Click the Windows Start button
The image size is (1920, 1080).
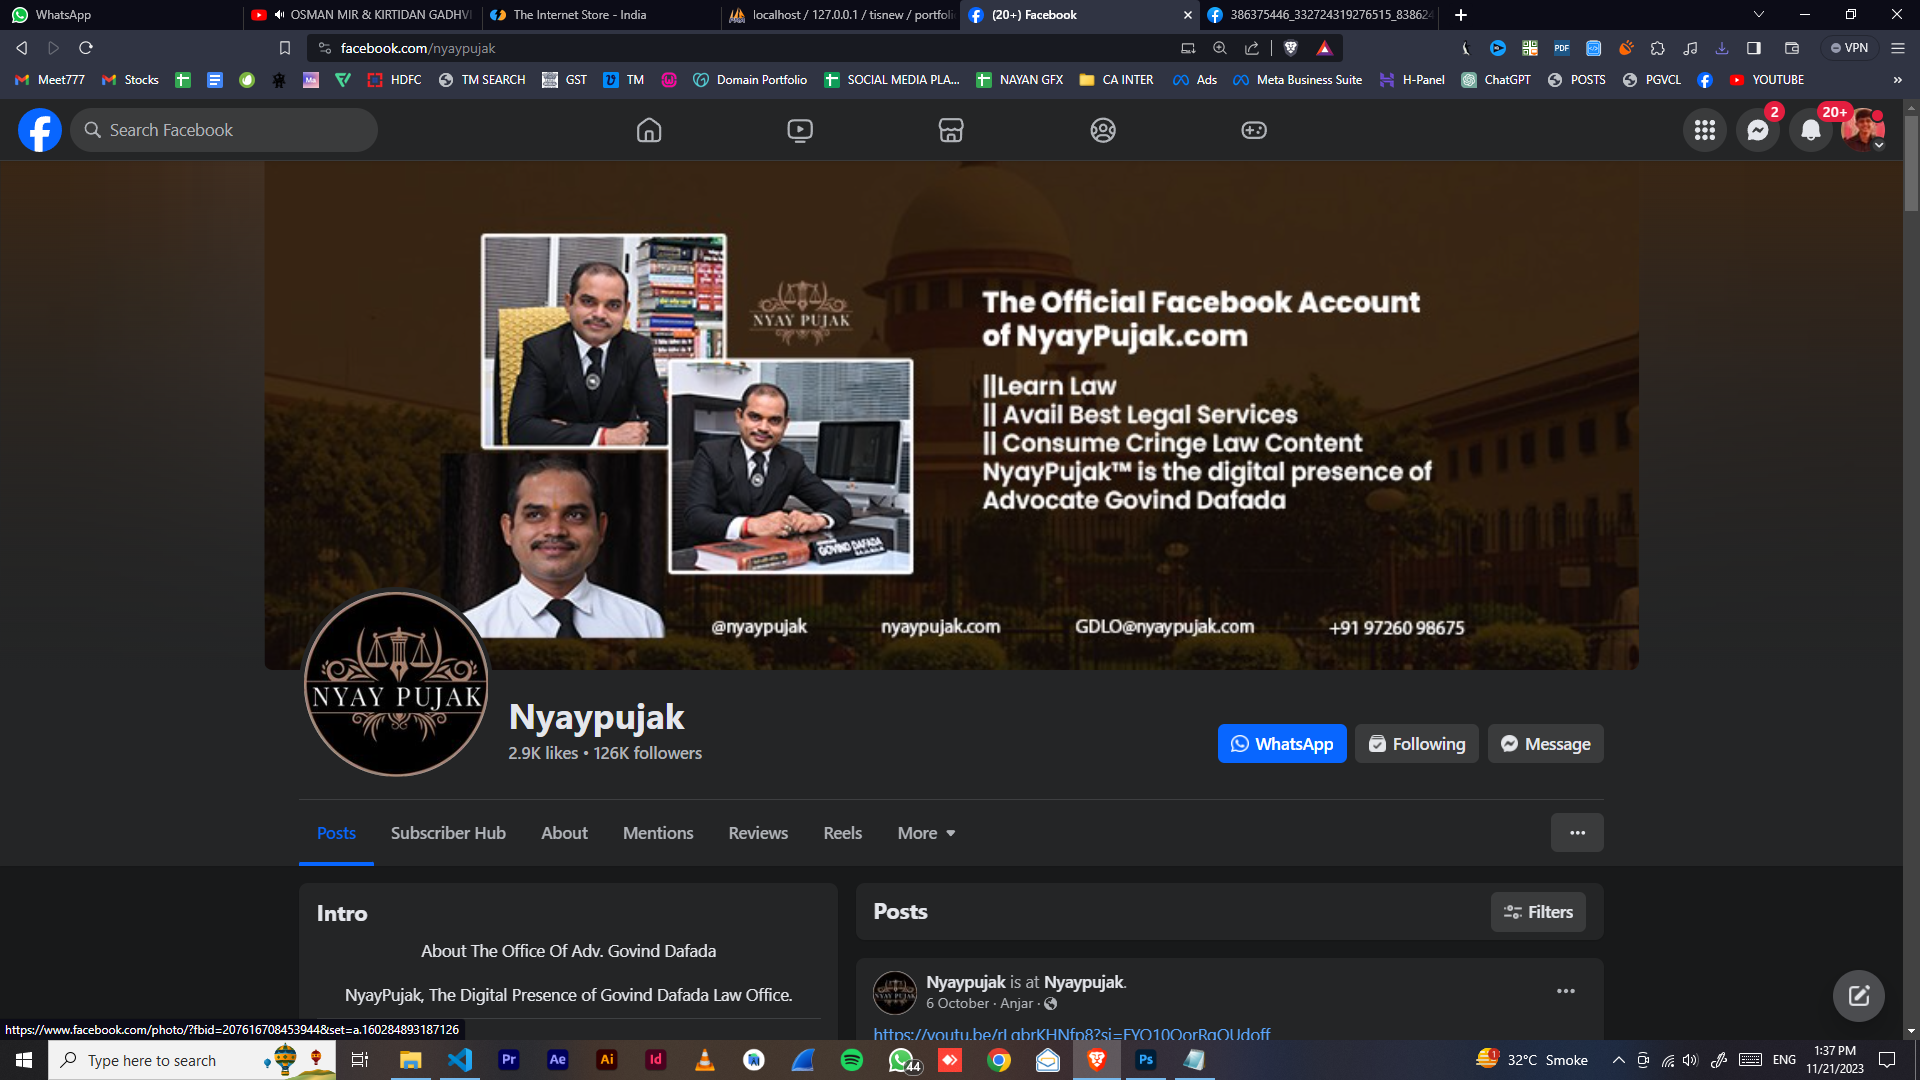24,1060
